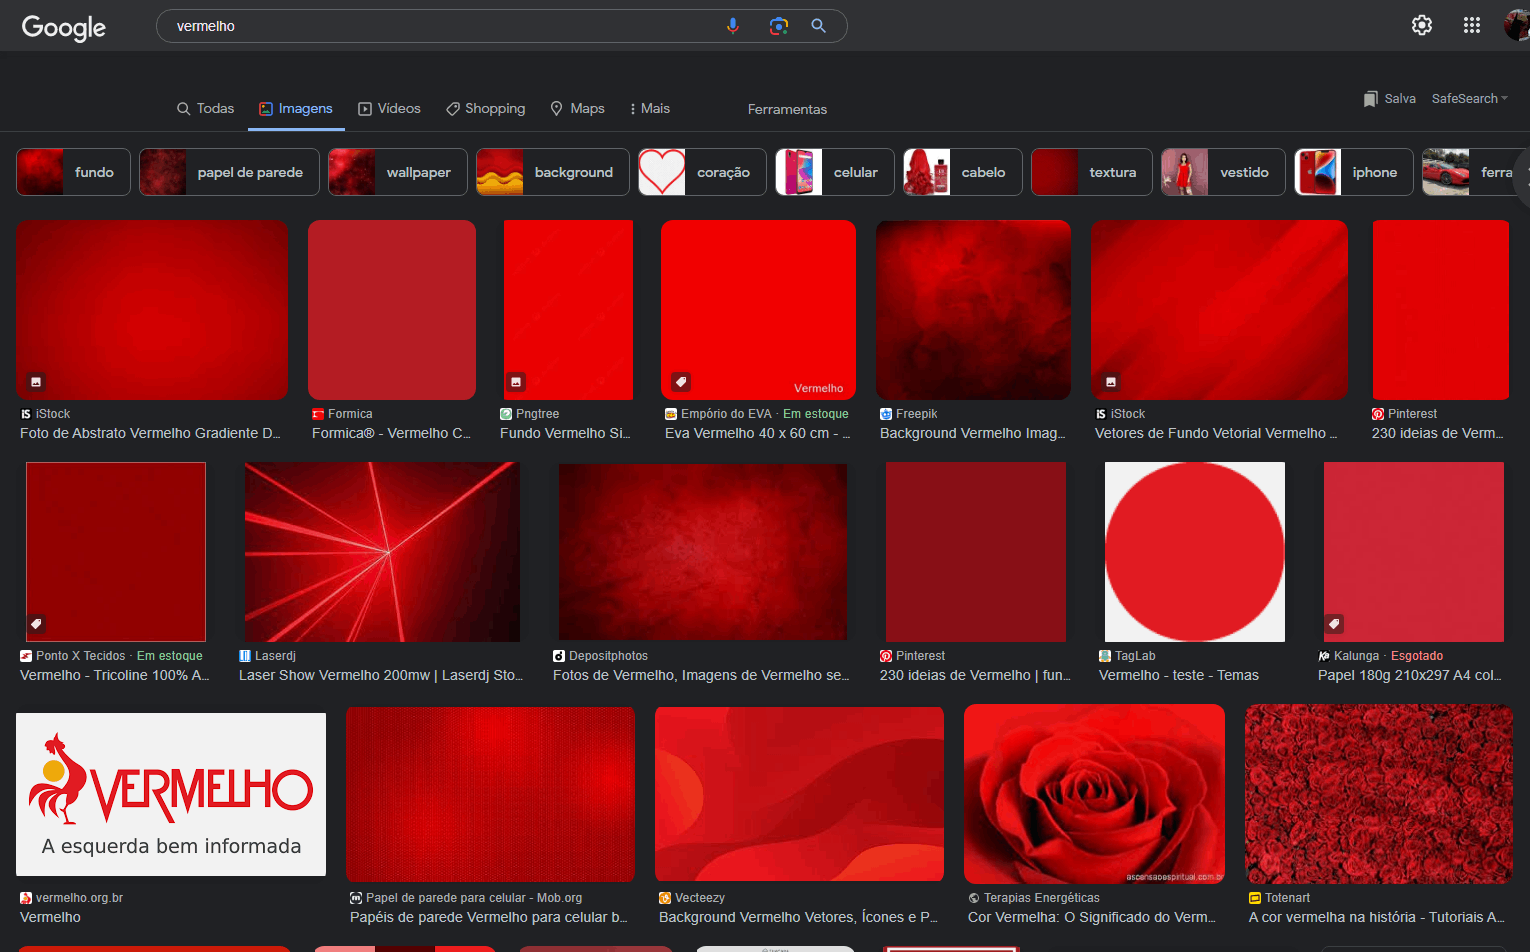Image resolution: width=1530 pixels, height=952 pixels.
Task: Click the Ponto X Tecidos product tag
Action: pyautogui.click(x=37, y=624)
